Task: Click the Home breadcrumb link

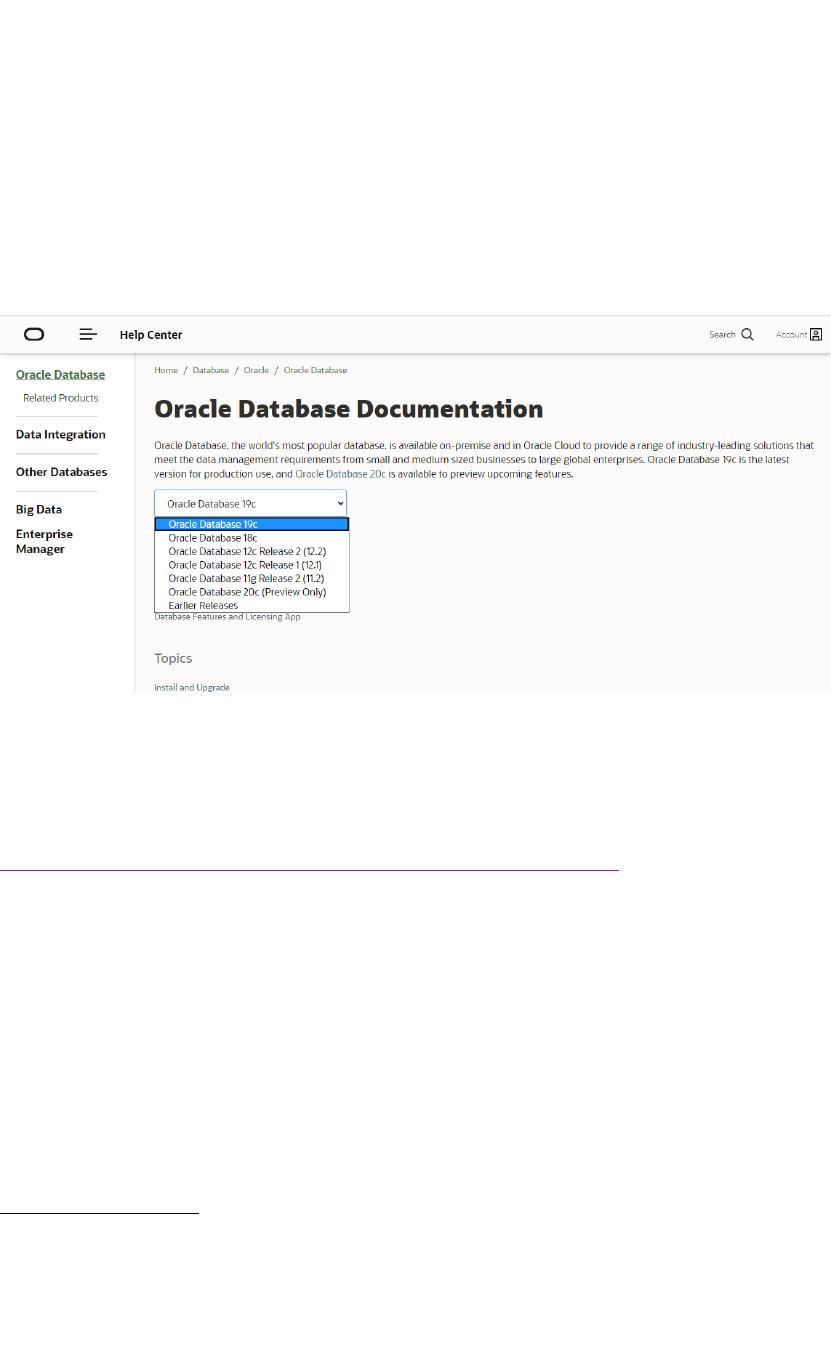Action: click(166, 370)
